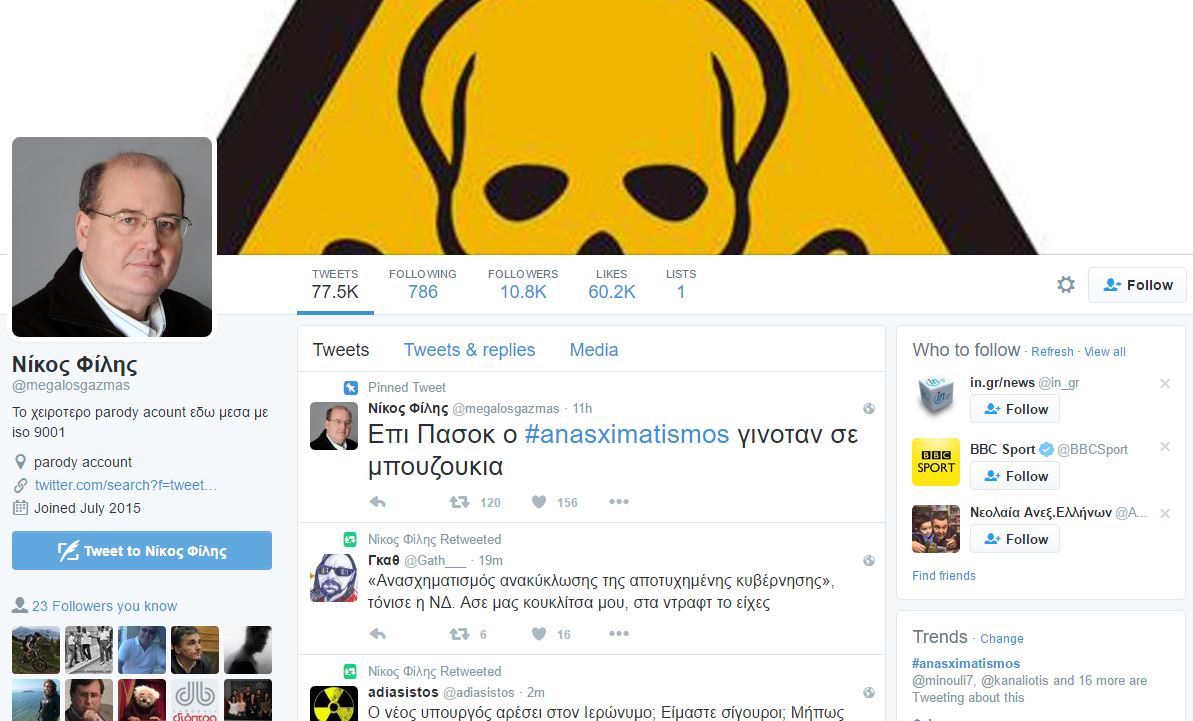
Task: Open more options on the pinned tweet
Action: coord(619,502)
